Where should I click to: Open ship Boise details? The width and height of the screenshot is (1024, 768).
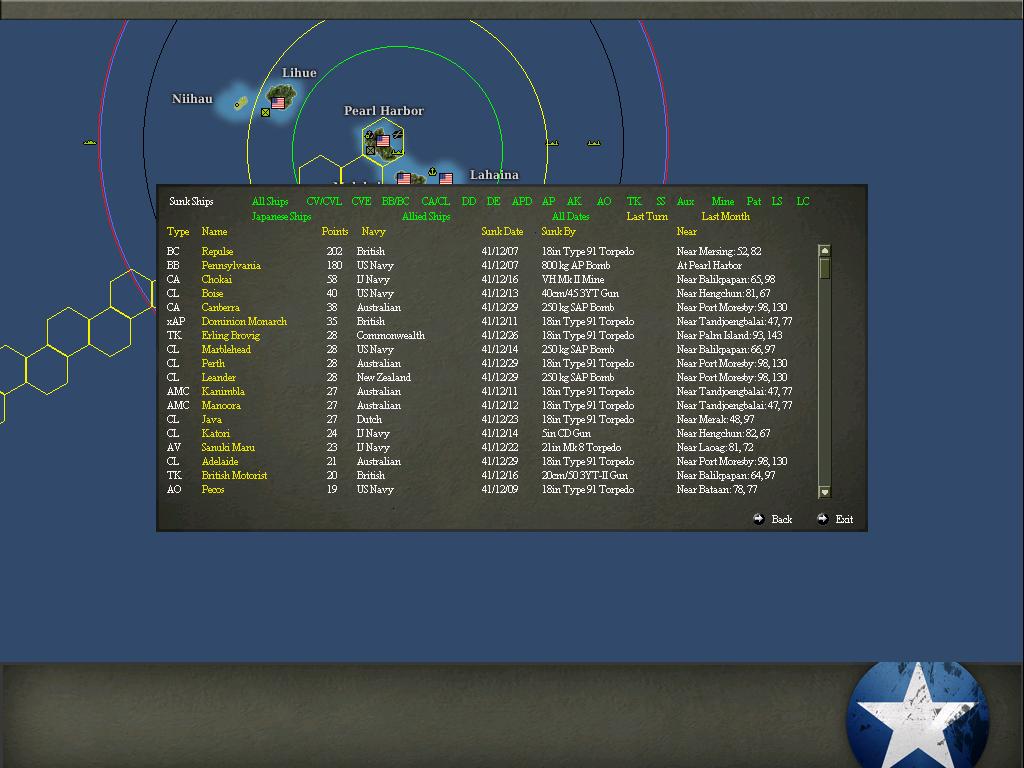(212, 293)
